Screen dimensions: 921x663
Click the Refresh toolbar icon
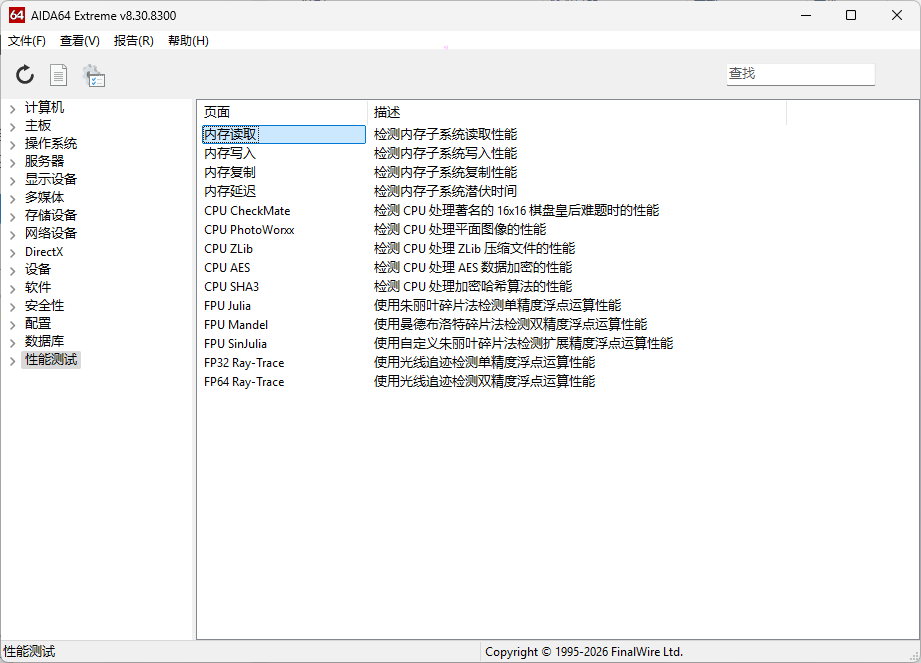click(x=25, y=75)
